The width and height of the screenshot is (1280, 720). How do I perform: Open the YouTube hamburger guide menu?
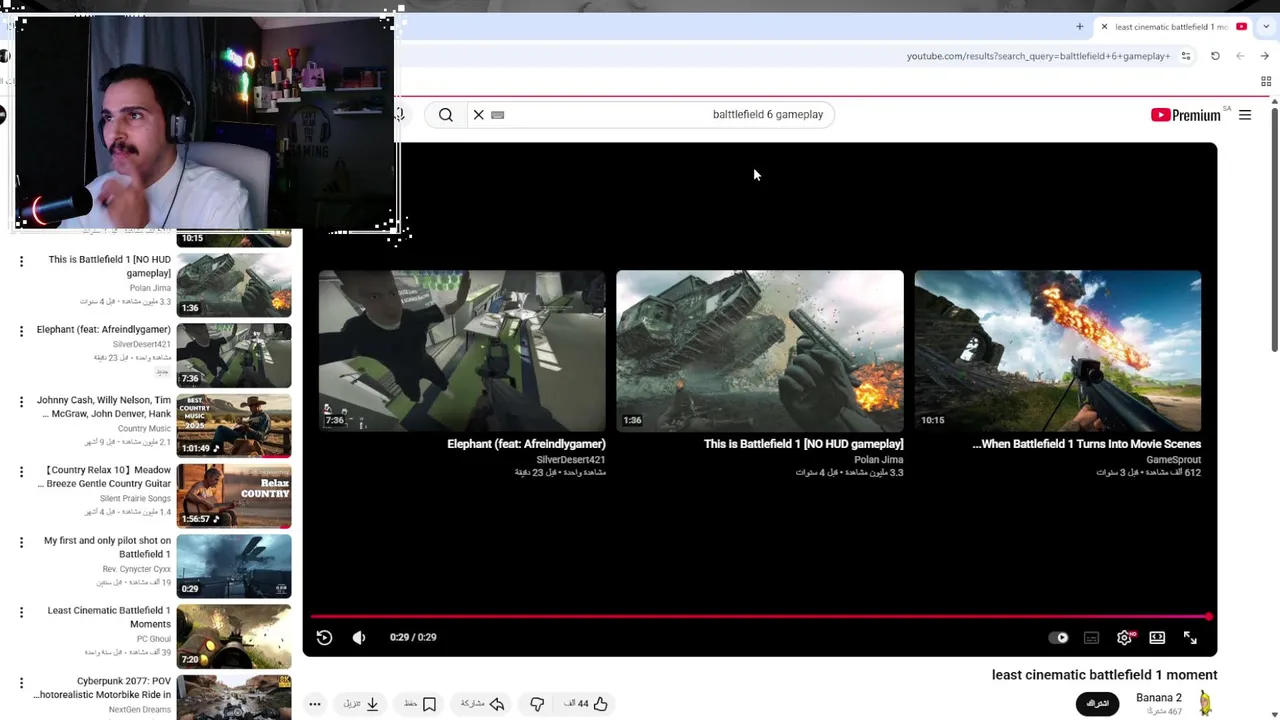(x=1245, y=115)
